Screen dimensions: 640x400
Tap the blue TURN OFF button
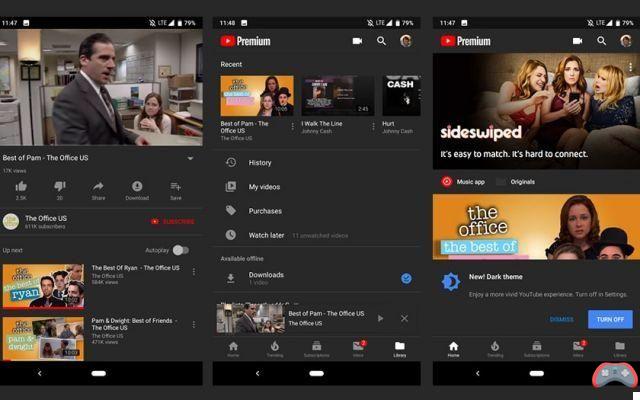pyautogui.click(x=610, y=319)
